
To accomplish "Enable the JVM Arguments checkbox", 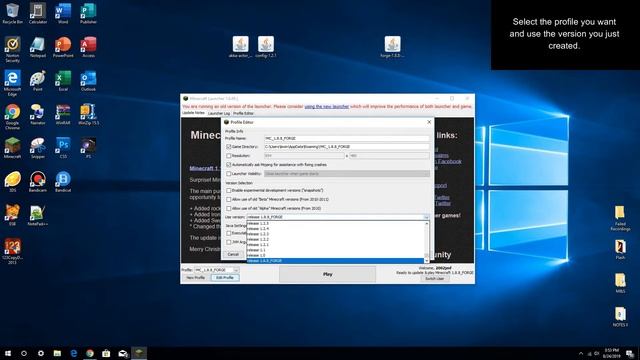I will (x=229, y=242).
